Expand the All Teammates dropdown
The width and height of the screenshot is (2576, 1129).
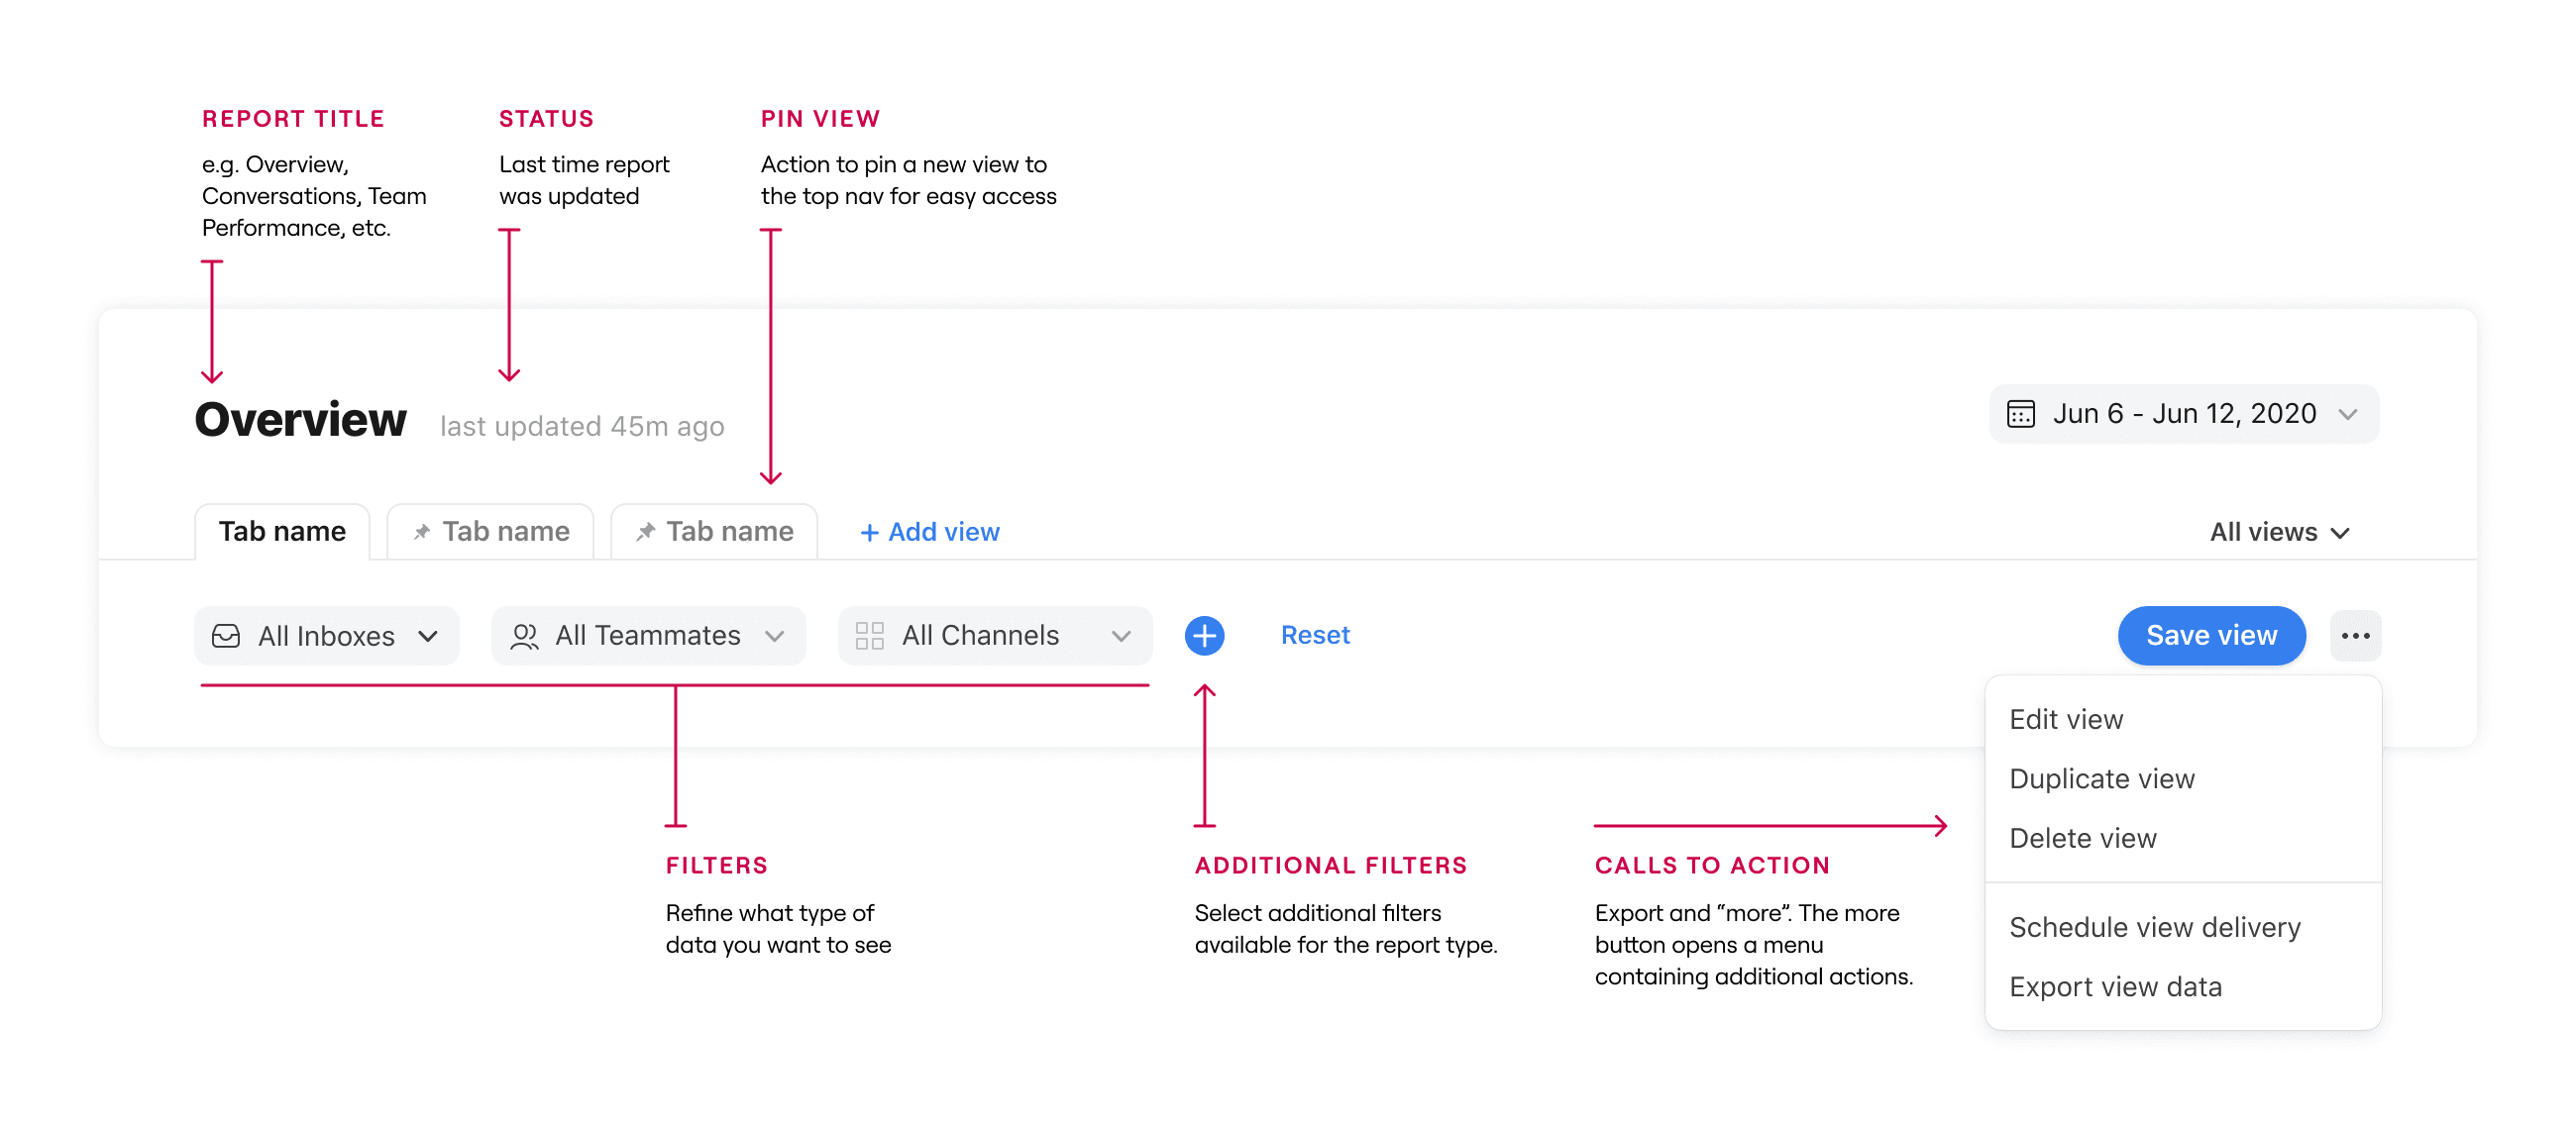tap(648, 635)
